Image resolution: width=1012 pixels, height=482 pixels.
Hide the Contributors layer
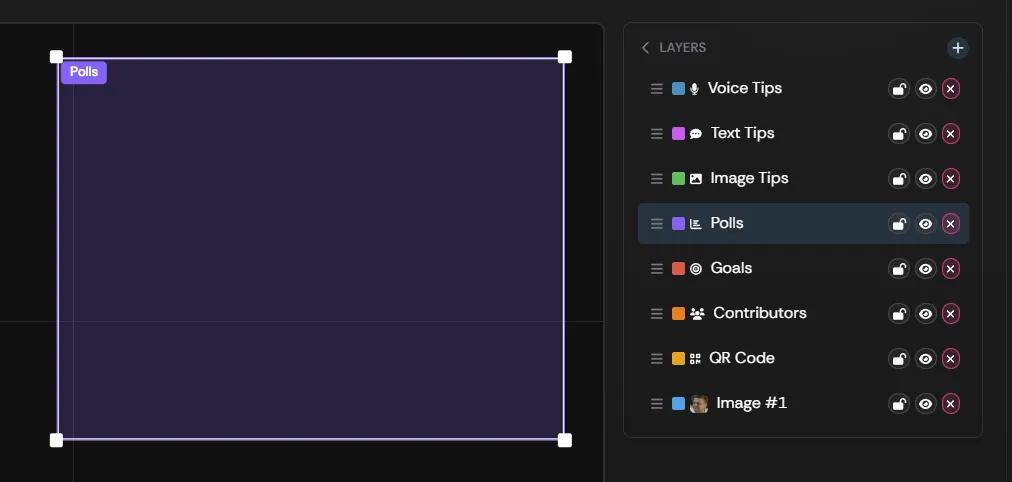pos(926,314)
